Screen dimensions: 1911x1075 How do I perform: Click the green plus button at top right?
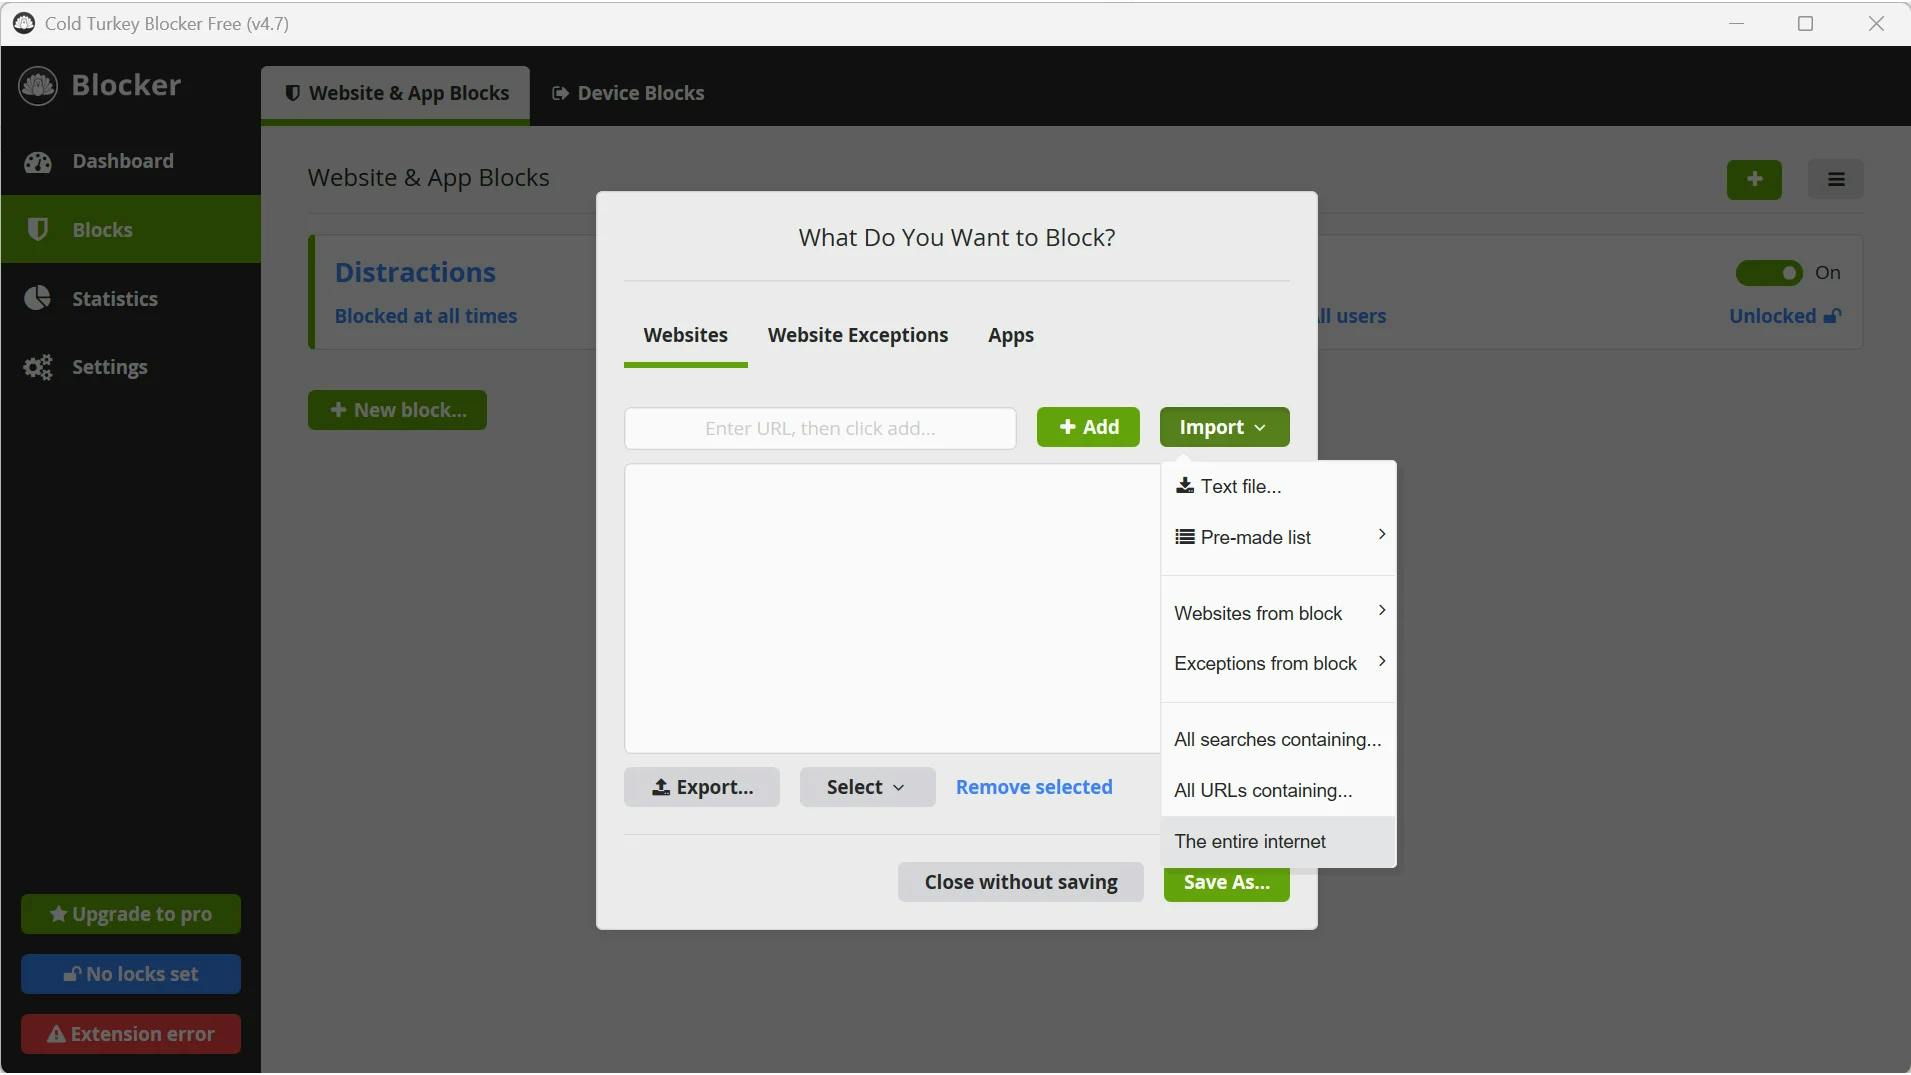1754,179
